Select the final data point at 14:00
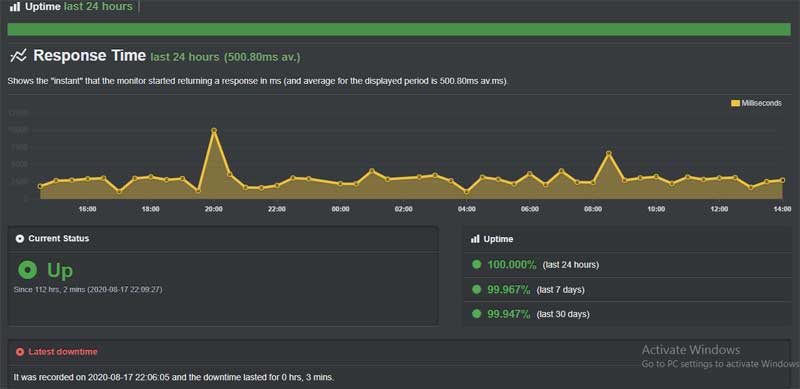The image size is (800, 389). coord(783,180)
